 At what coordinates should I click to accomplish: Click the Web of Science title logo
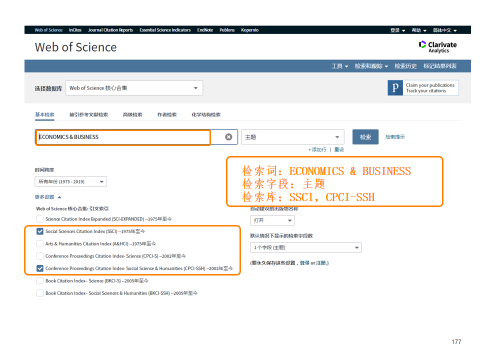[76, 47]
